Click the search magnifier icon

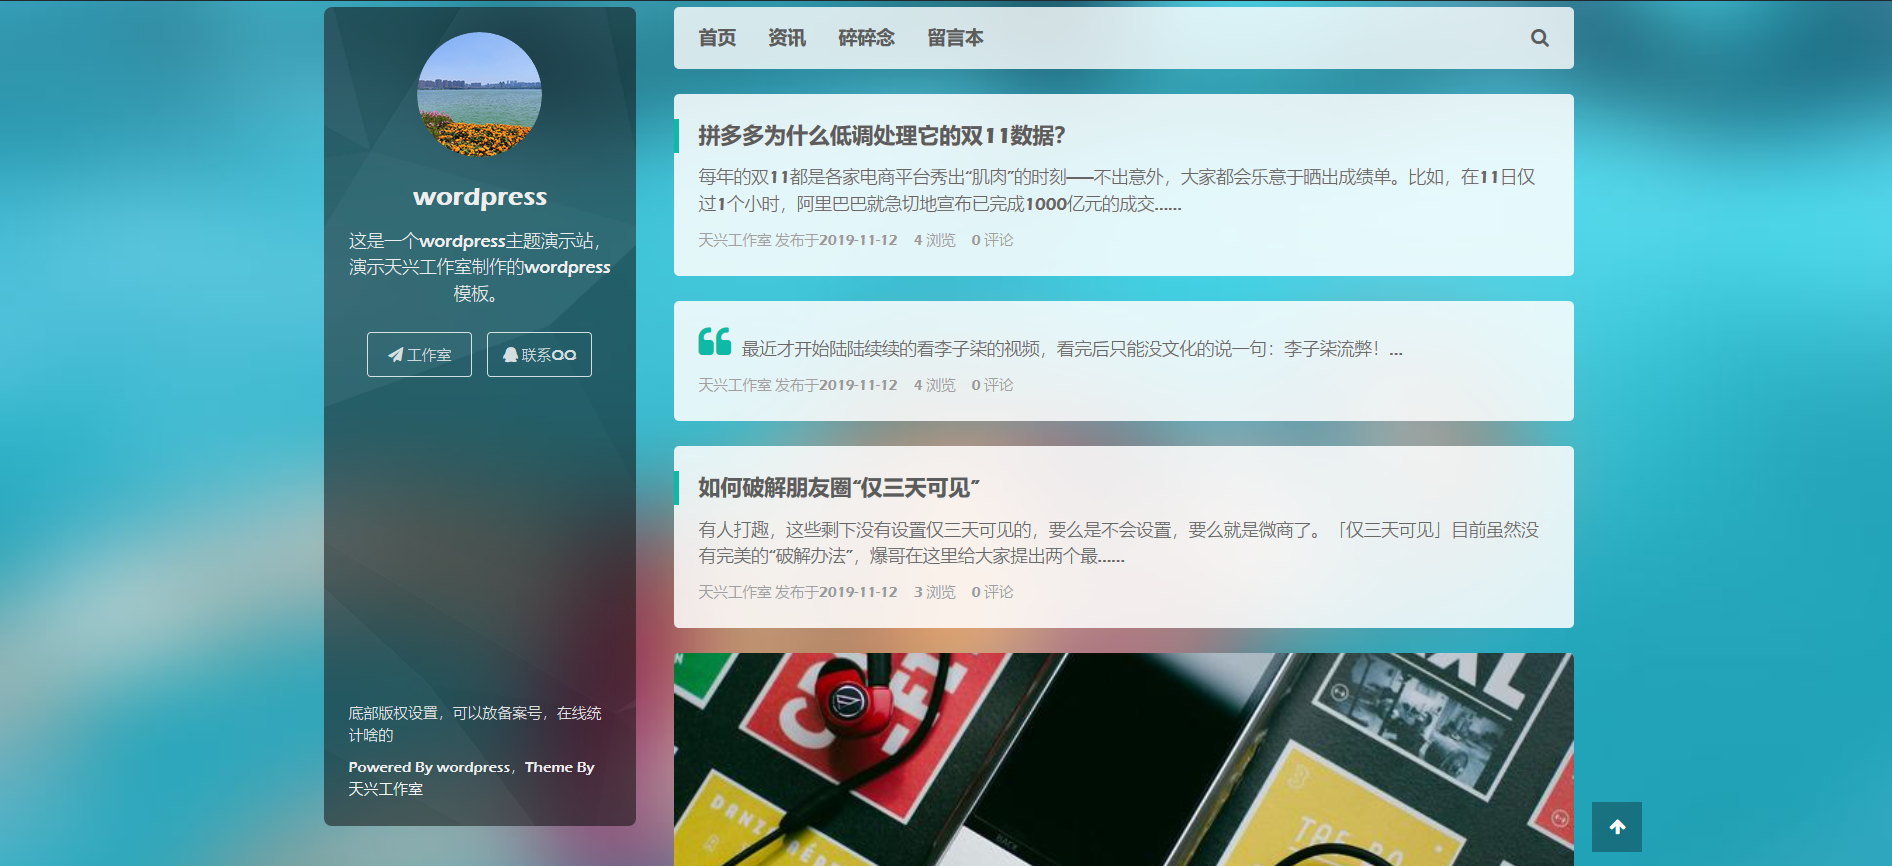click(1539, 38)
